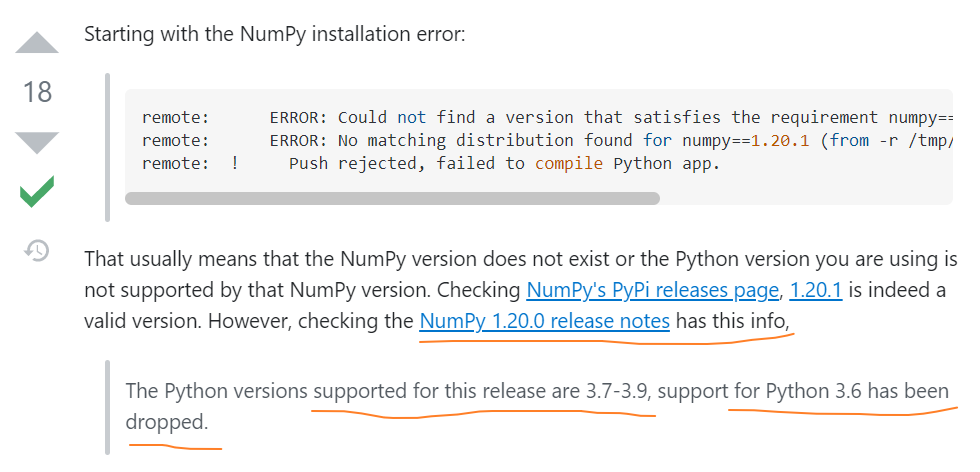Open the post activity history icon

37,251
